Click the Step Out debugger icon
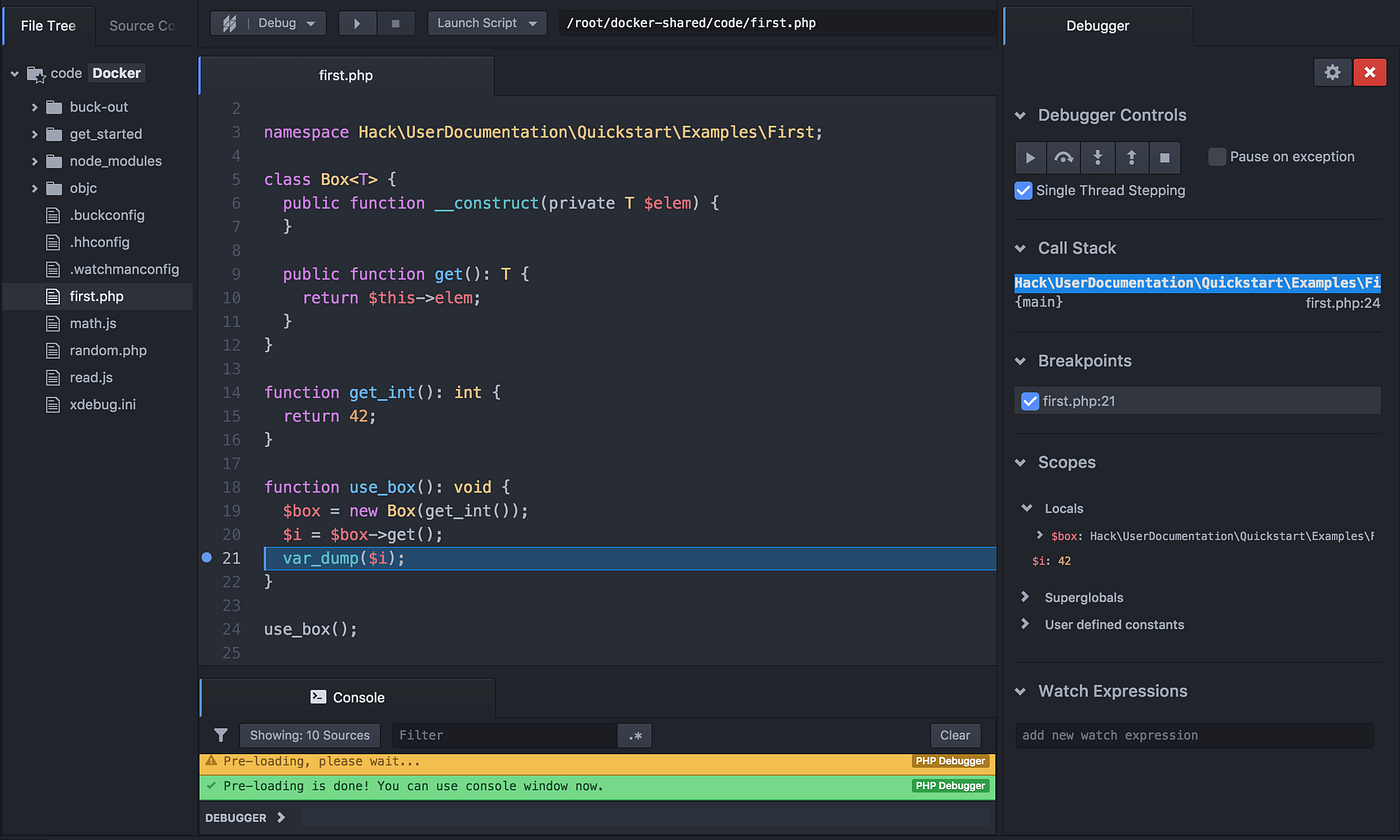This screenshot has width=1400, height=840. coord(1131,158)
